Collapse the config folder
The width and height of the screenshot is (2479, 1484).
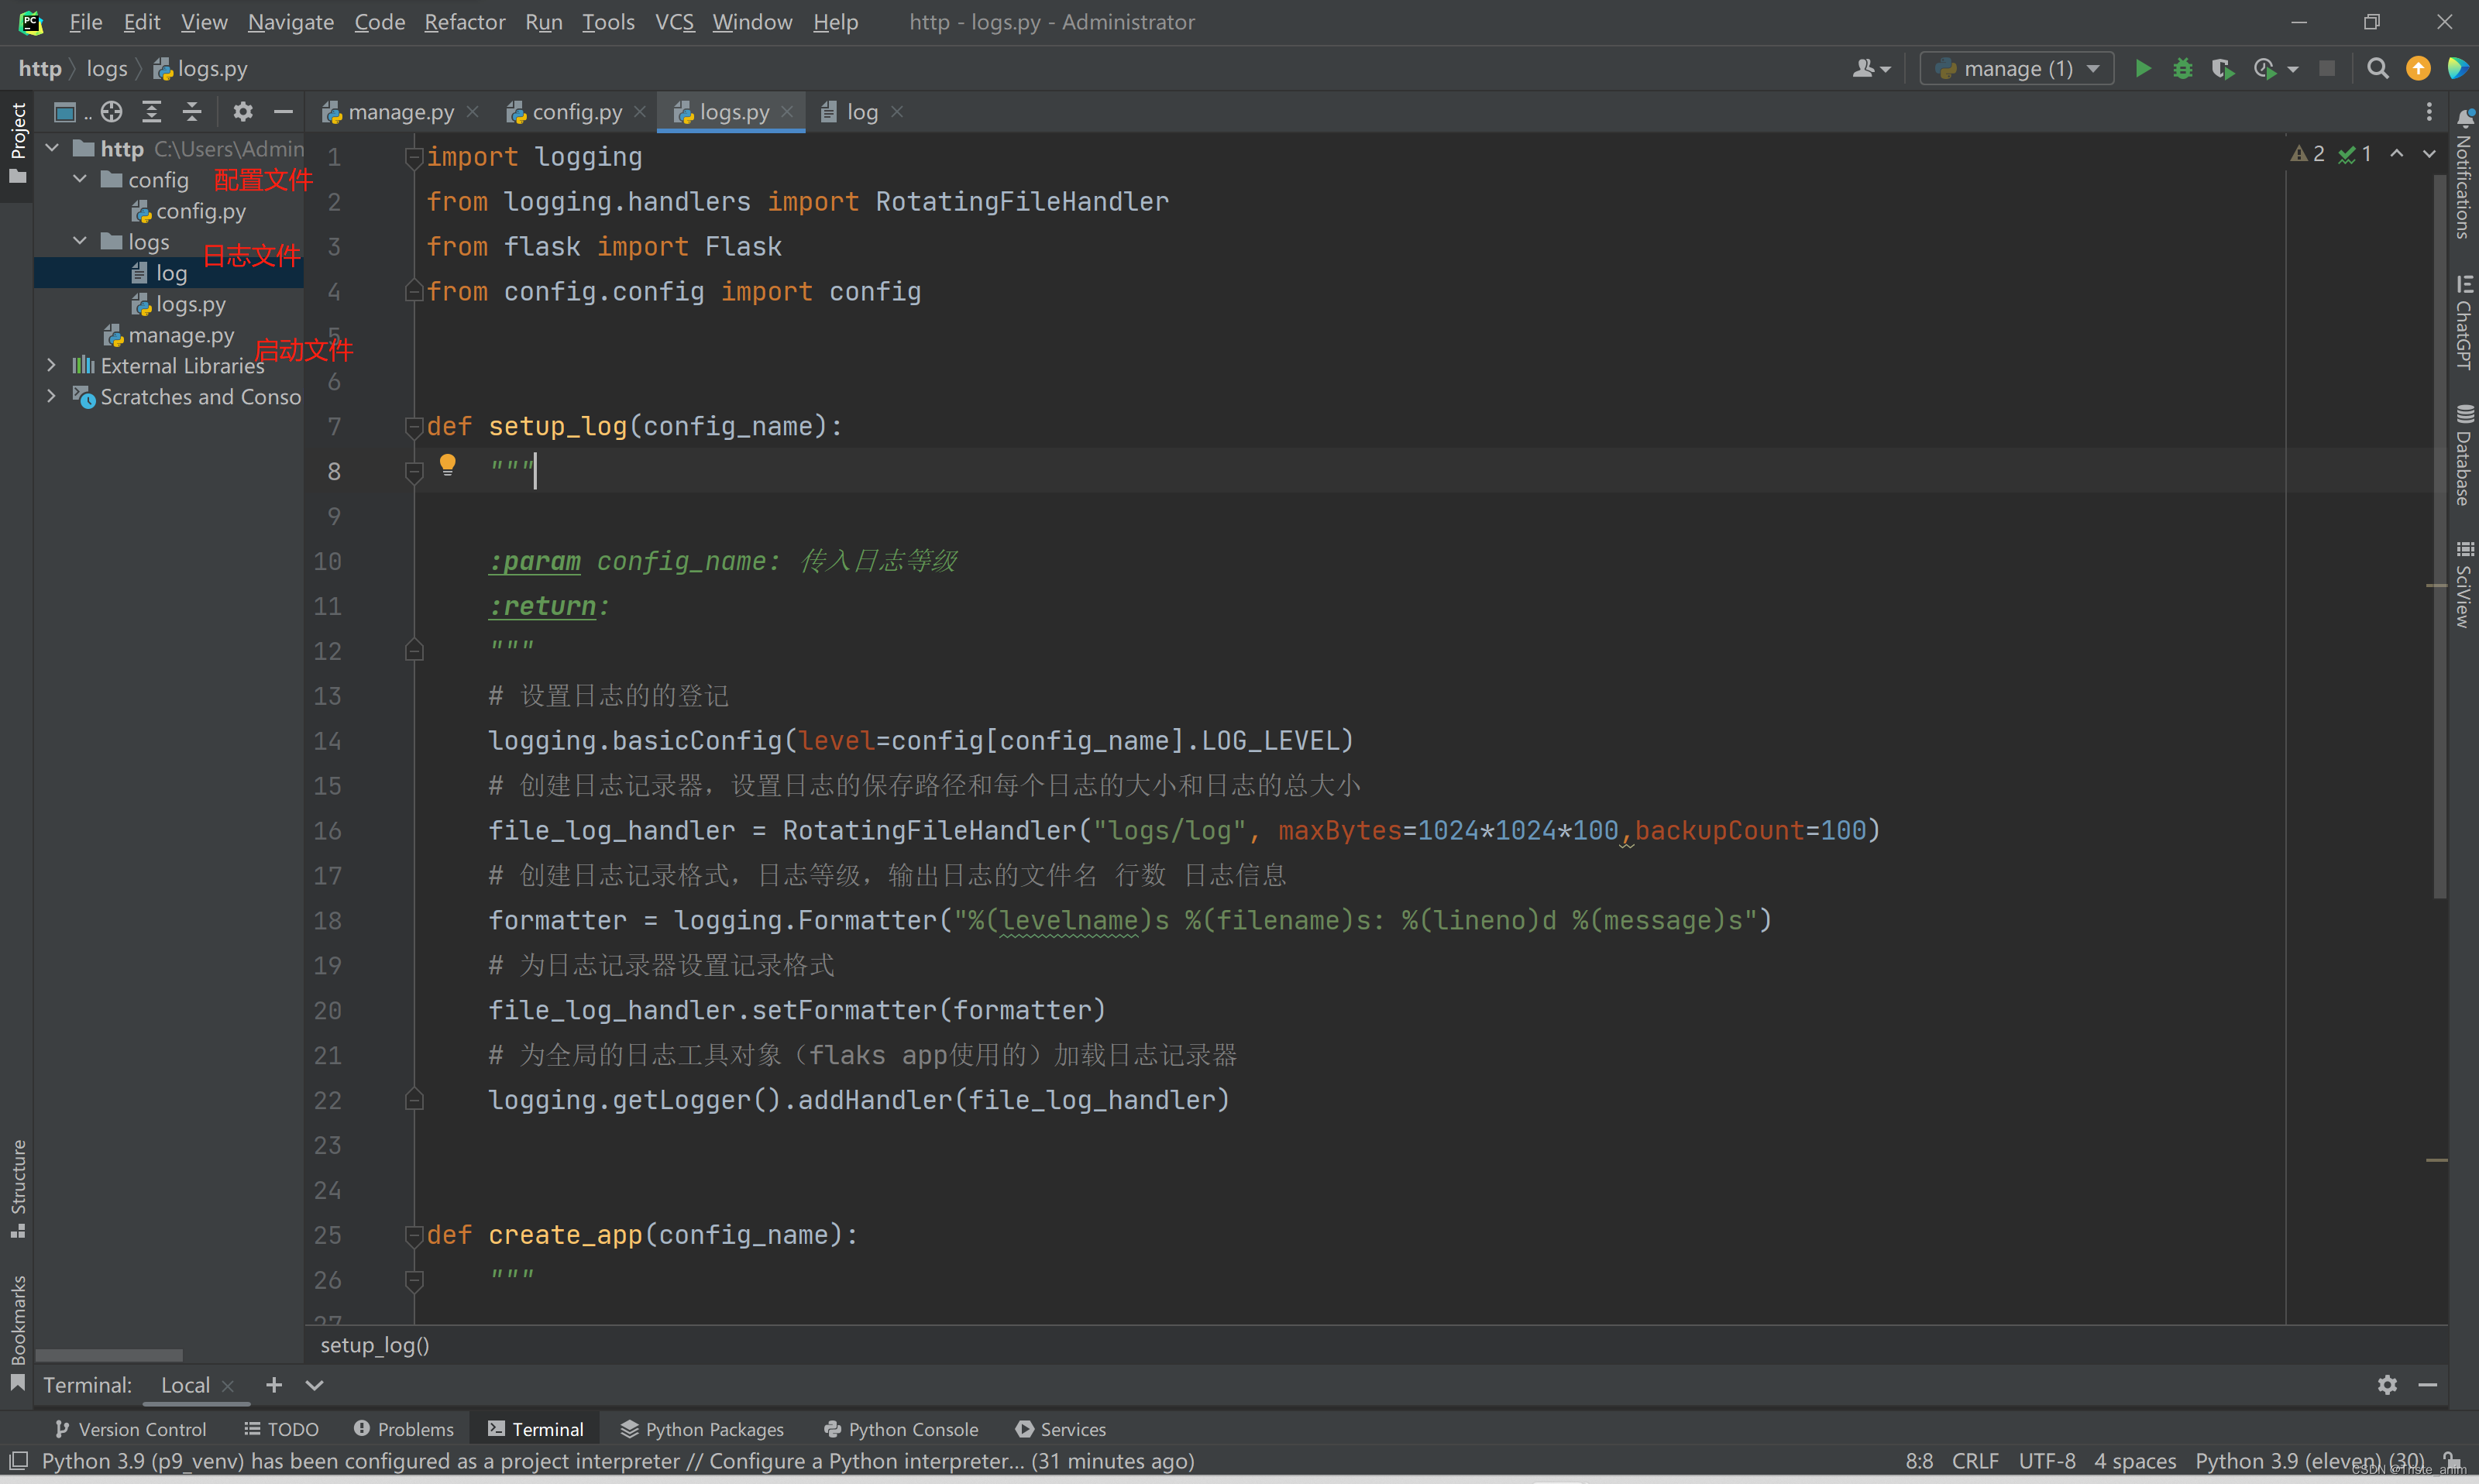coord(80,180)
